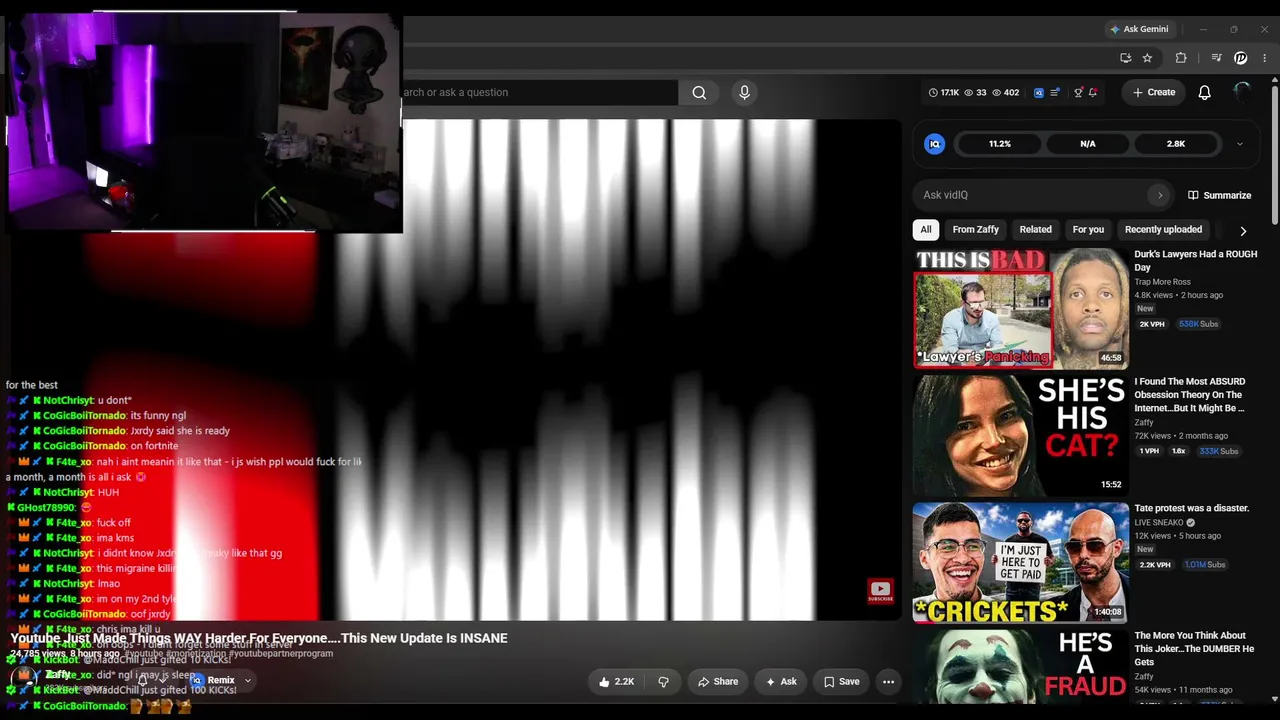This screenshot has width=1280, height=720.
Task: Open more actions three-dot menu under video
Action: (888, 682)
